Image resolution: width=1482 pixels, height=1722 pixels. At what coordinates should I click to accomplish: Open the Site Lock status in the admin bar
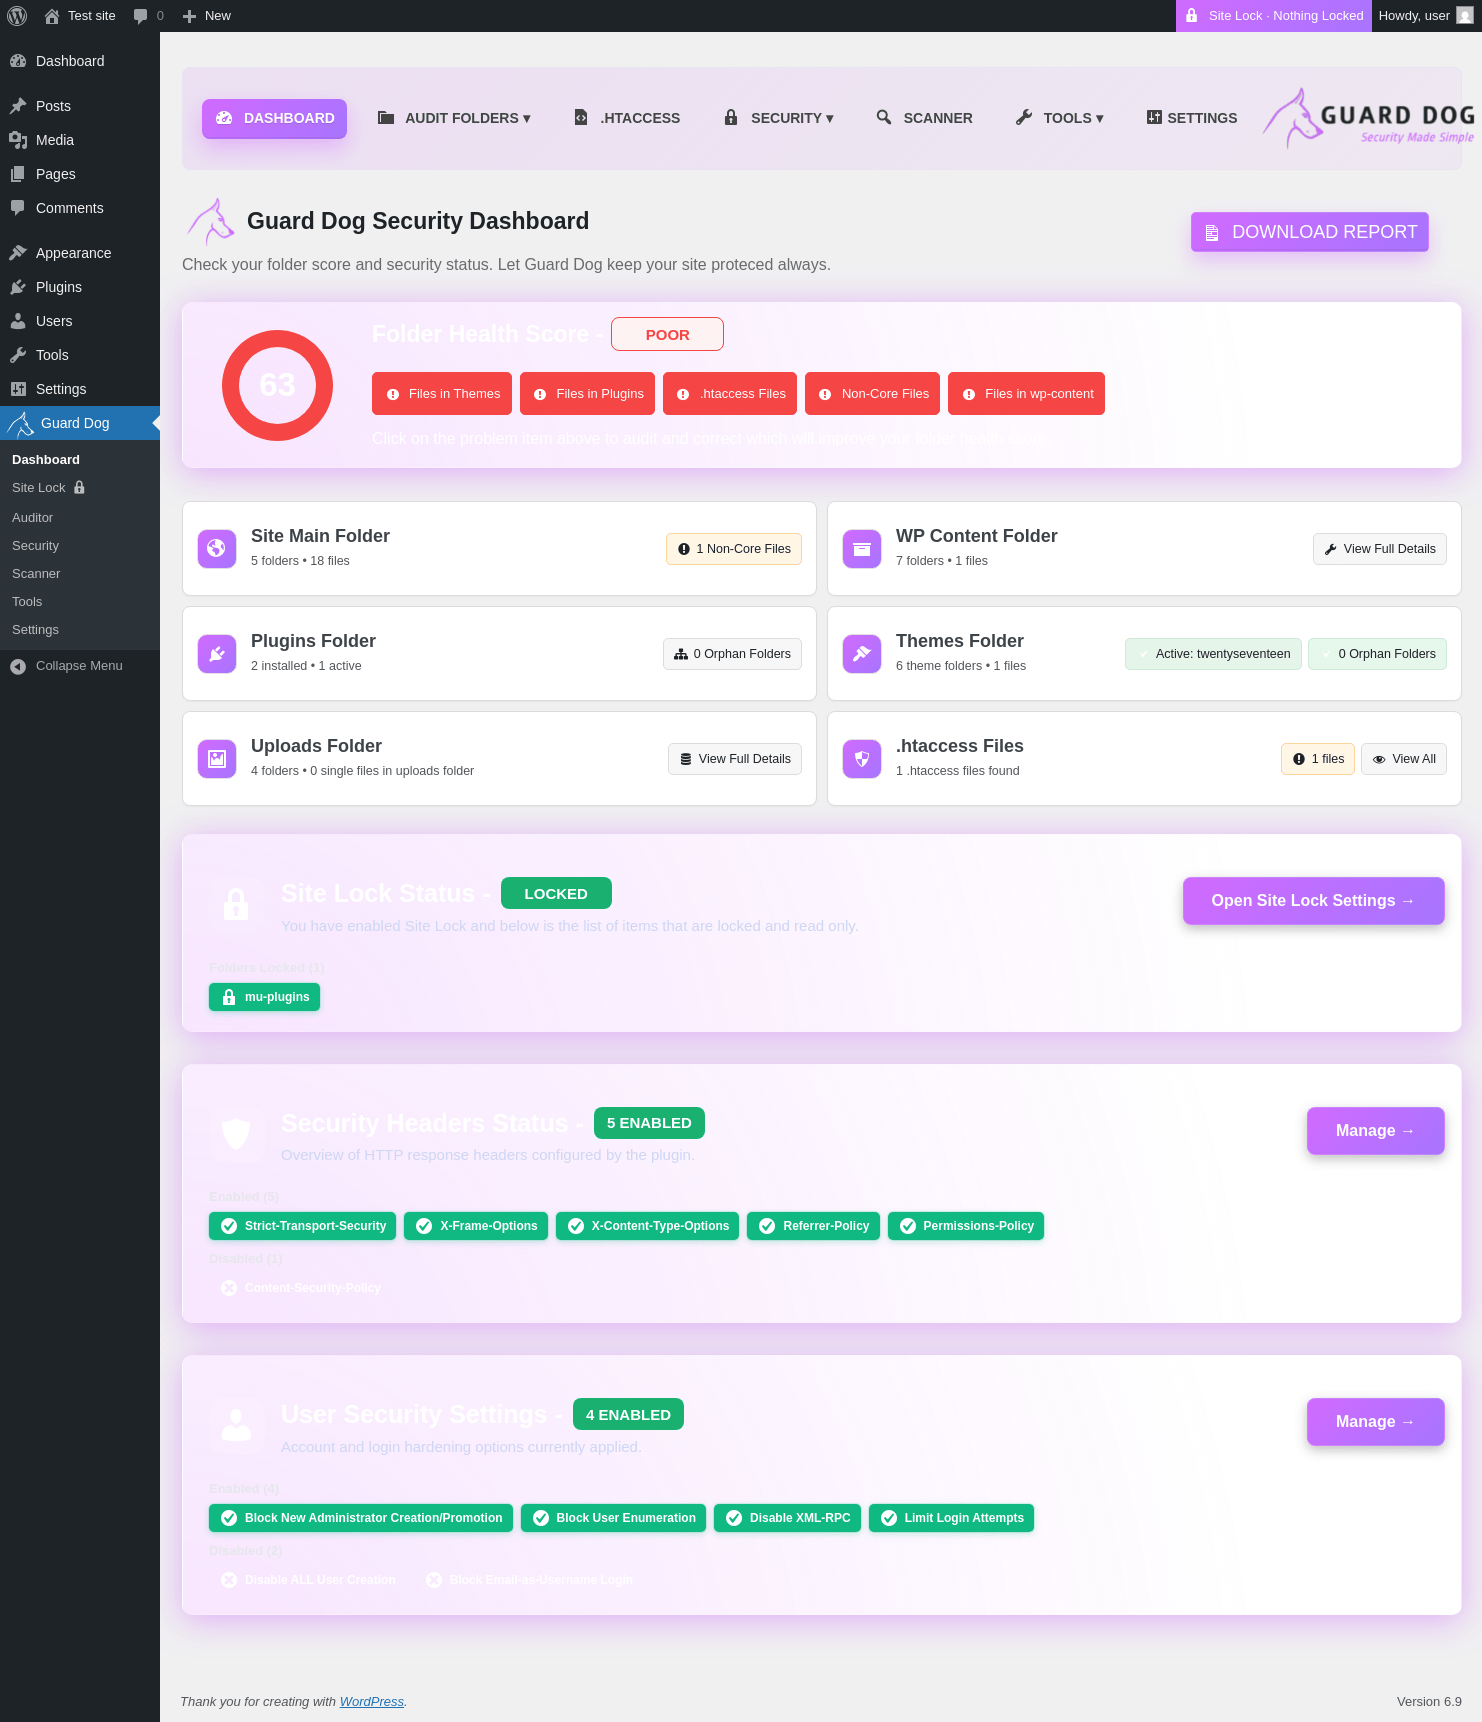click(1274, 16)
